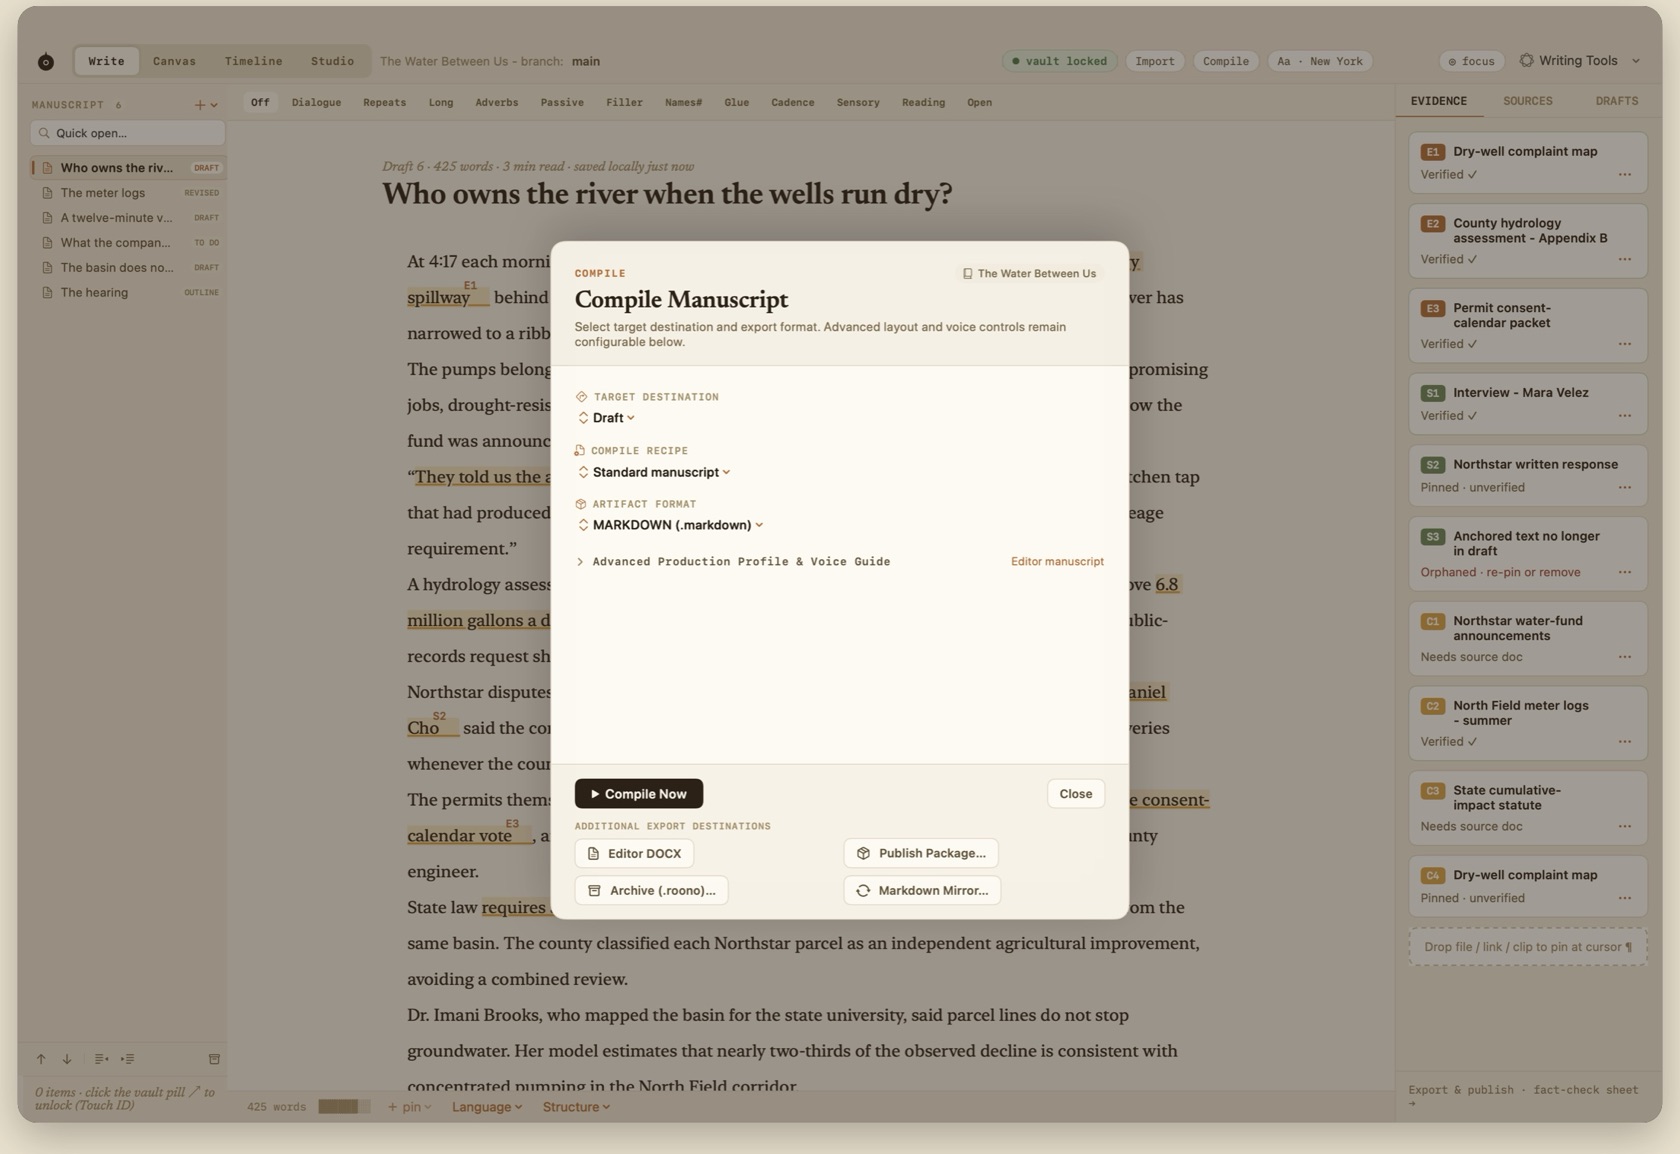1680x1154 pixels.
Task: Click the Compile Recipe icon
Action: coord(579,451)
